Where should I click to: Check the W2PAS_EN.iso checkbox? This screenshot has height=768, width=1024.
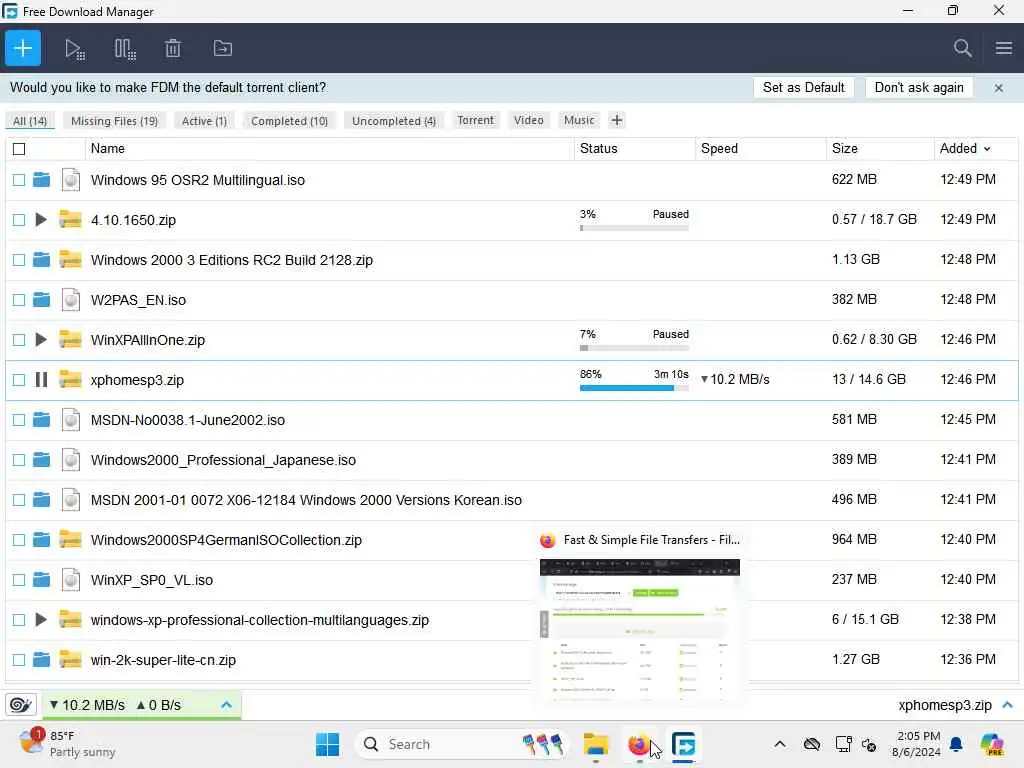pos(19,300)
